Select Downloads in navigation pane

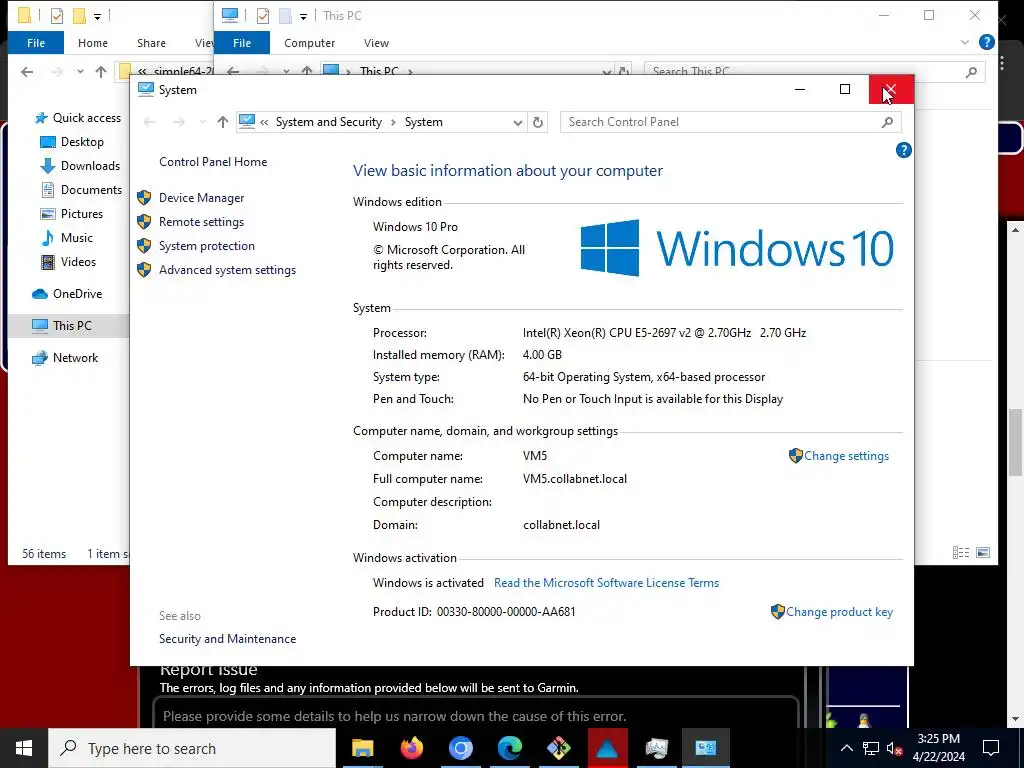coord(90,166)
